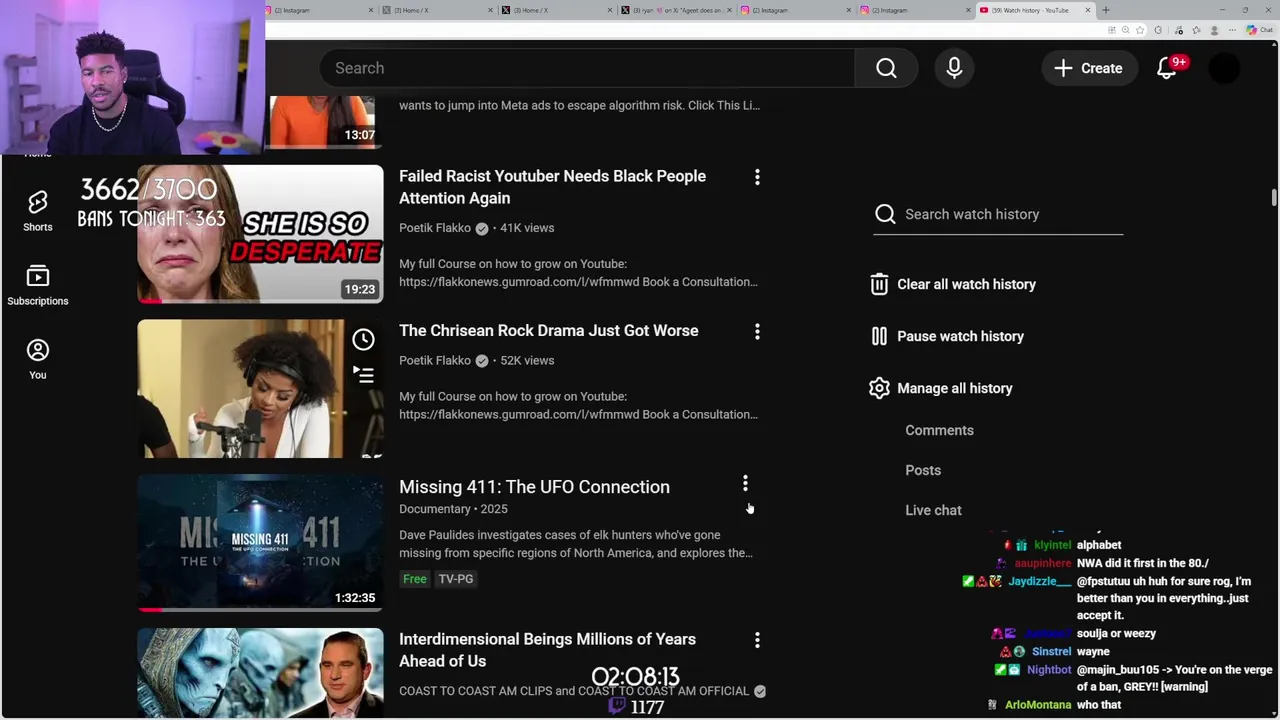Close the Watch history YouTube tab
Viewport: 1280px width, 720px height.
pos(1088,10)
